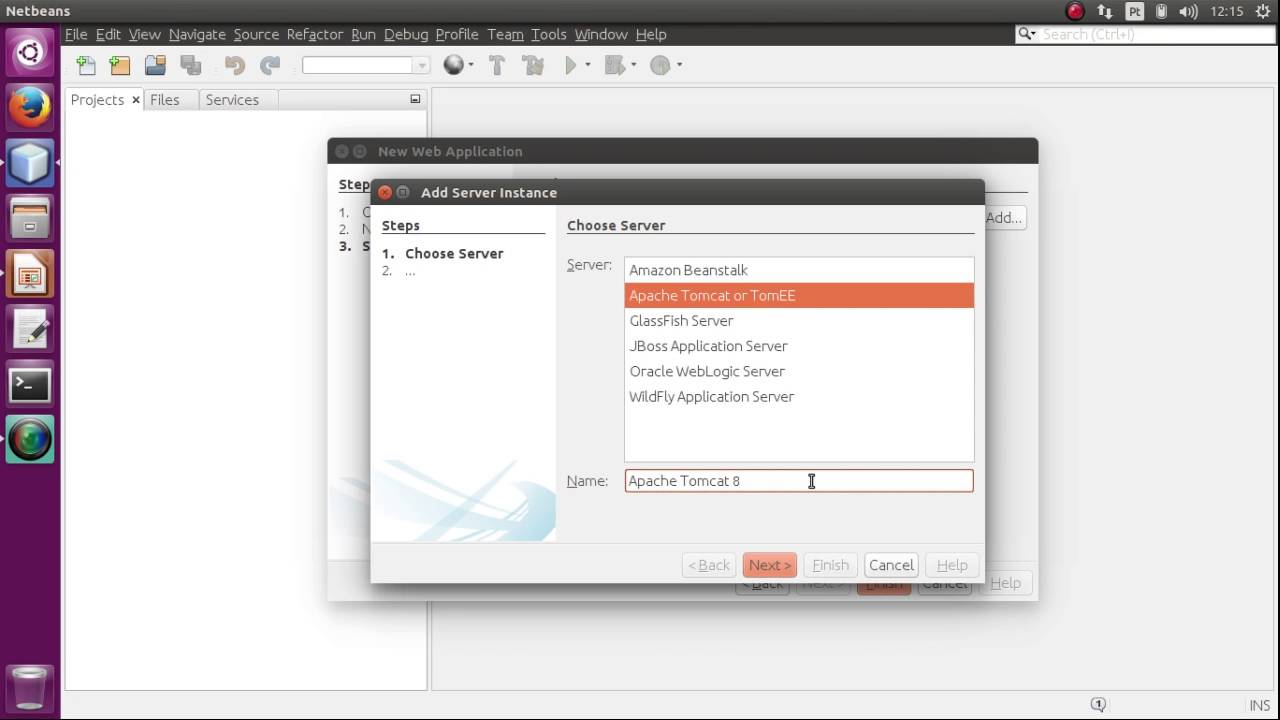Click Cancel in Add Server Instance dialog
Screen dimensions: 1280x720
pos(891,565)
